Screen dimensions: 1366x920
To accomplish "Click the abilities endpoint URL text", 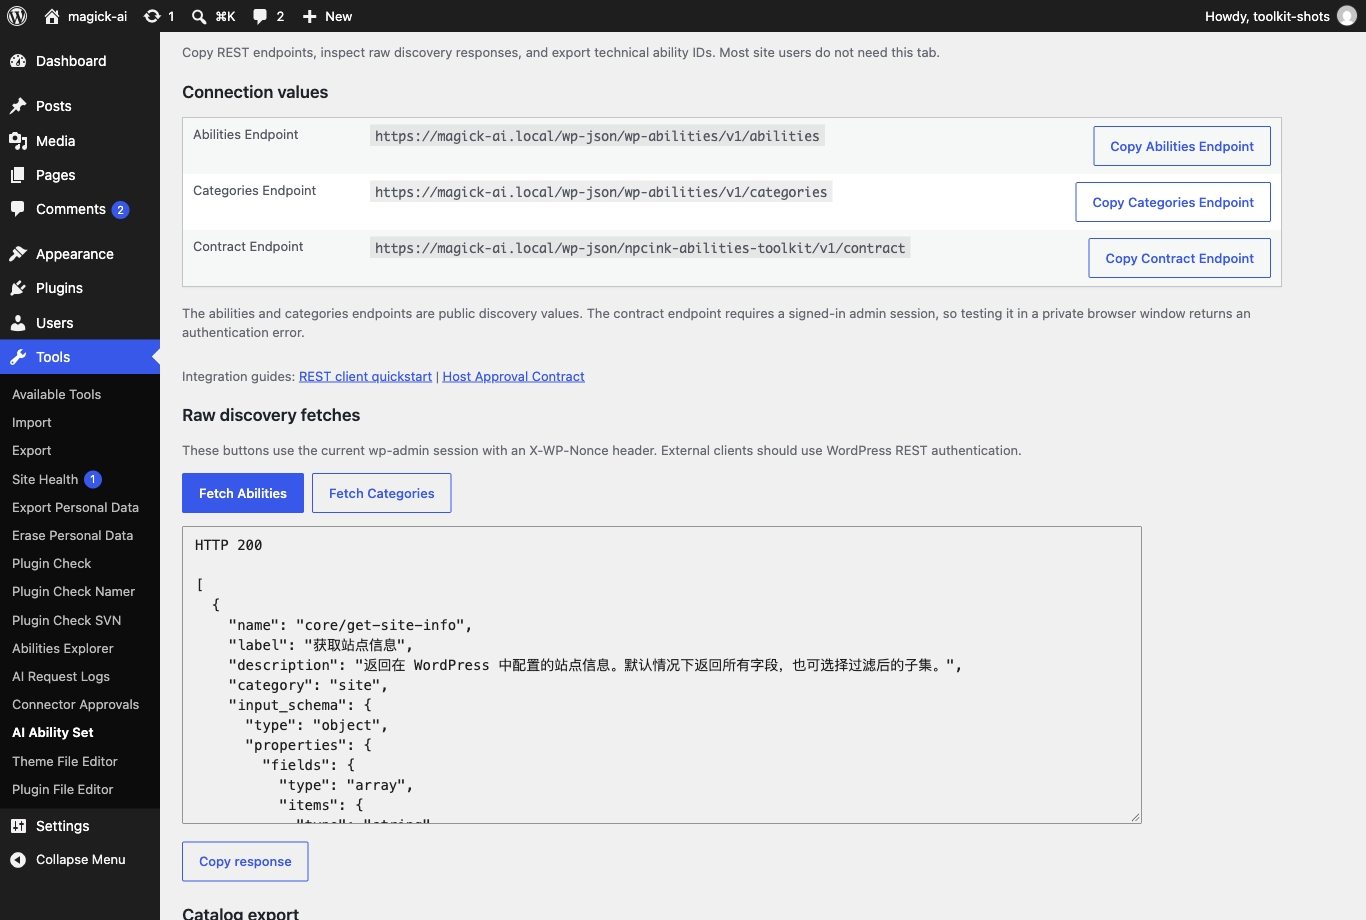I will (x=597, y=136).
